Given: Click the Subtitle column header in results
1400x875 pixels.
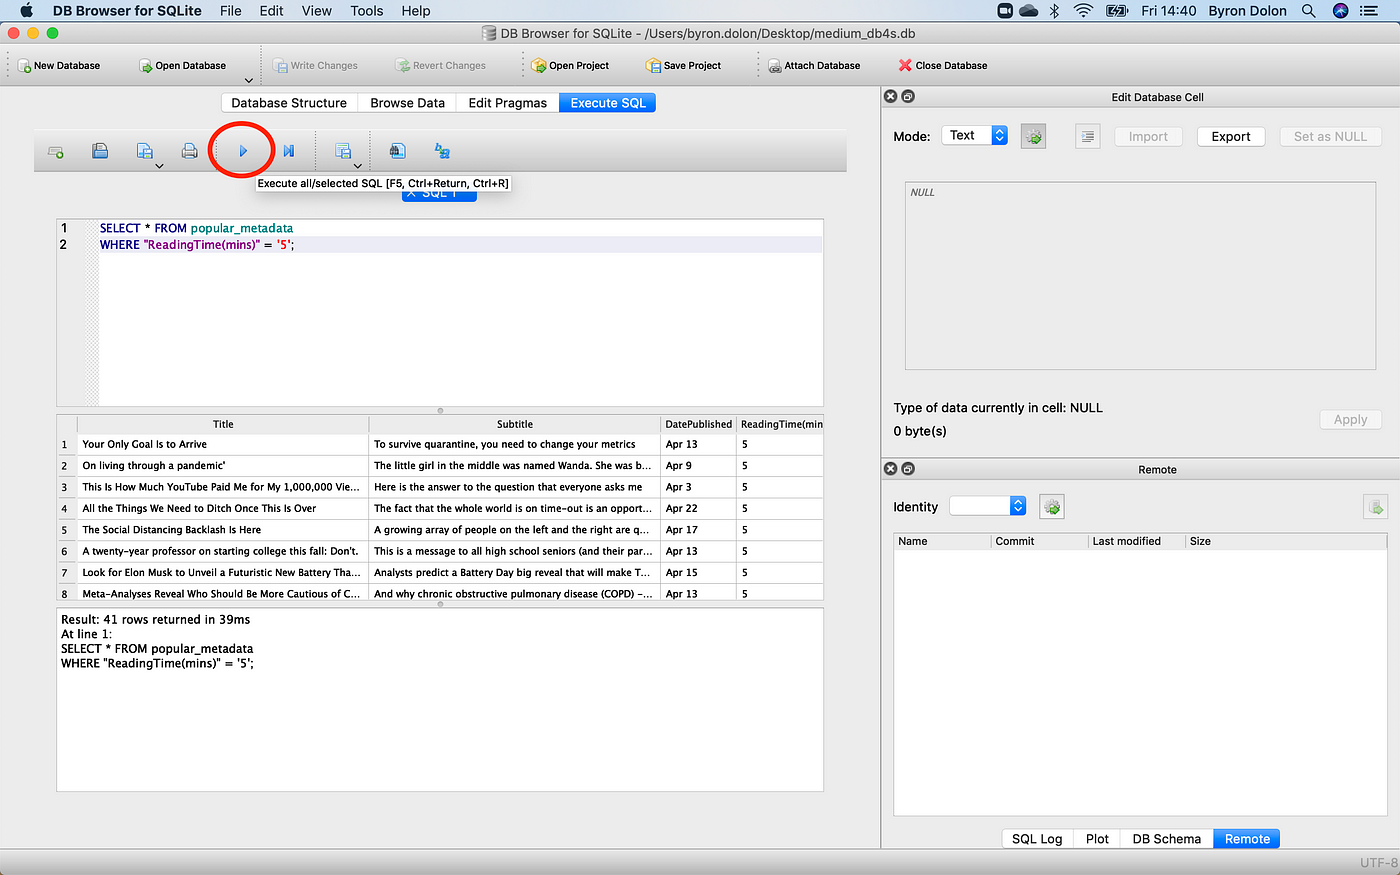Looking at the screenshot, I should pos(515,424).
